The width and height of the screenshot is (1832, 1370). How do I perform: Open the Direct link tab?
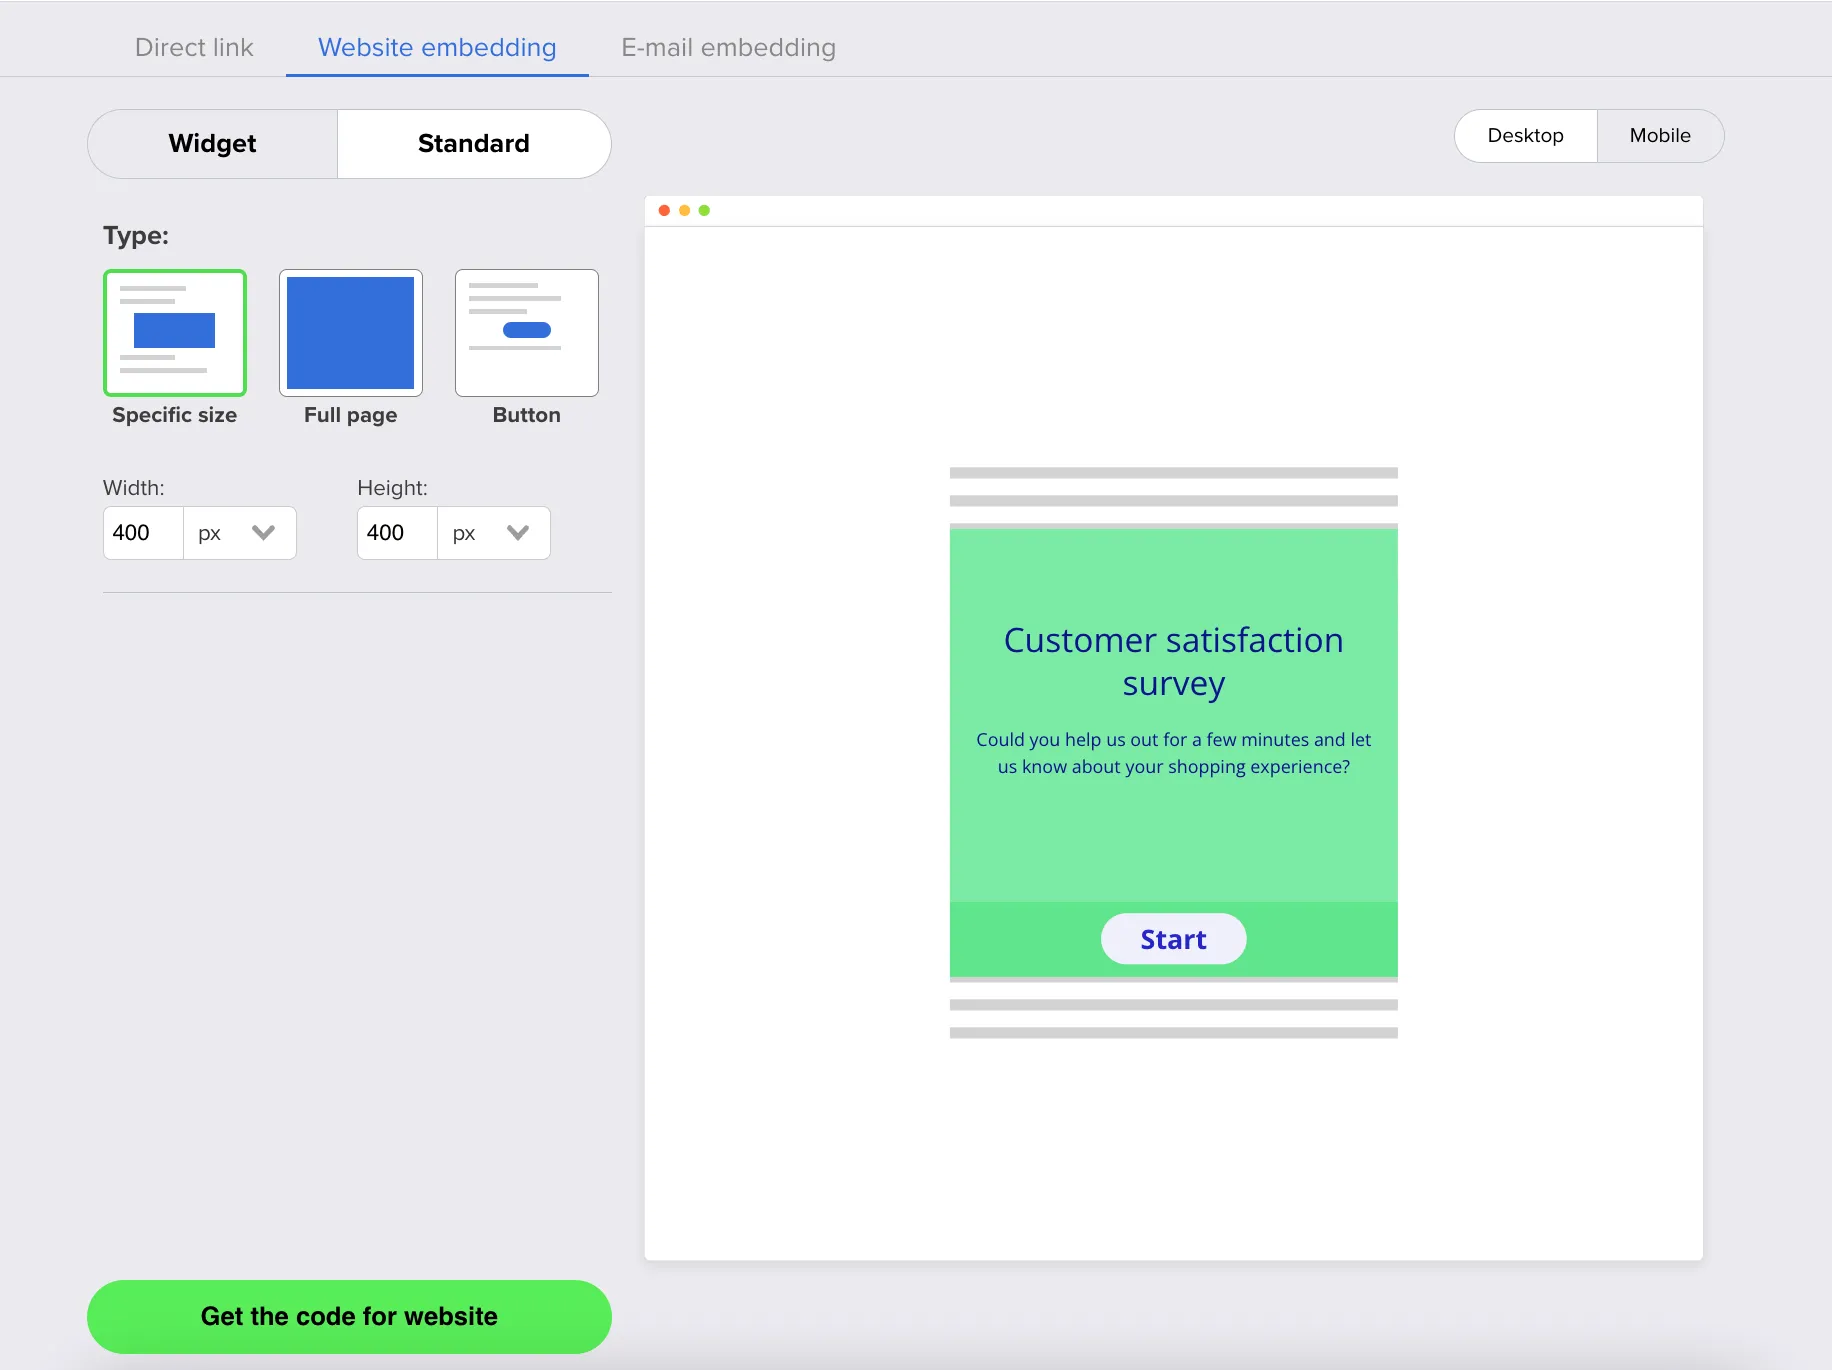click(x=194, y=47)
